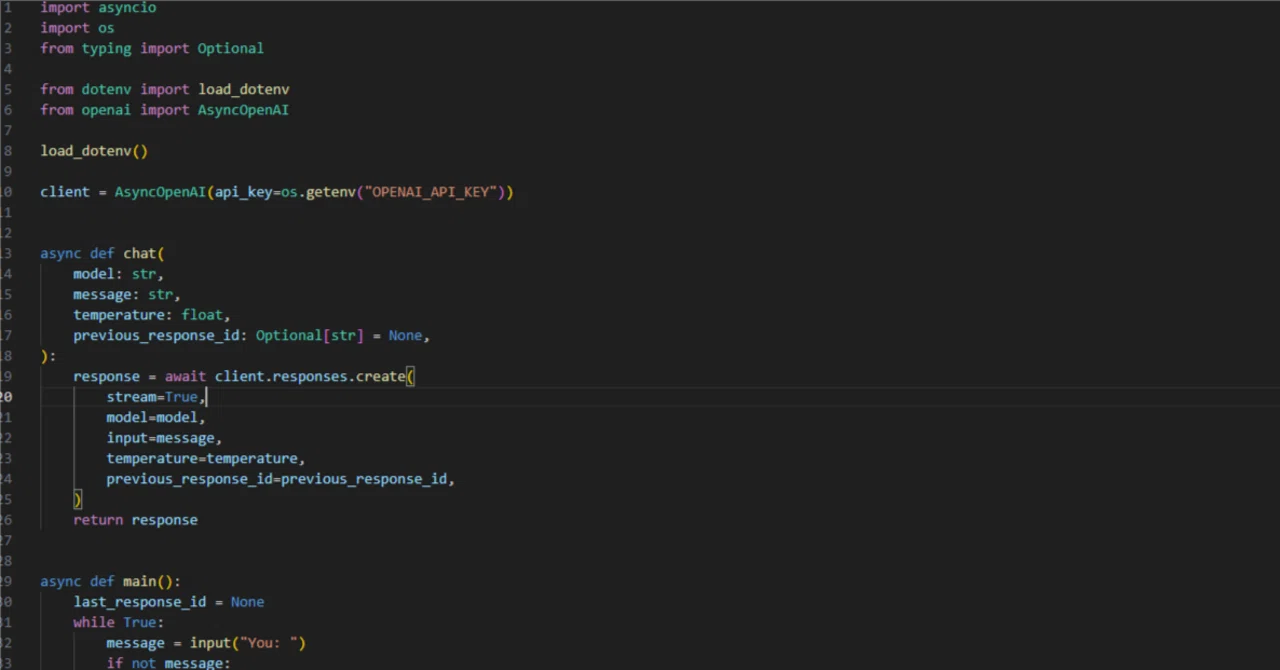The image size is (1280, 670).
Task: Click the 'while True:' line
Action: (x=118, y=622)
